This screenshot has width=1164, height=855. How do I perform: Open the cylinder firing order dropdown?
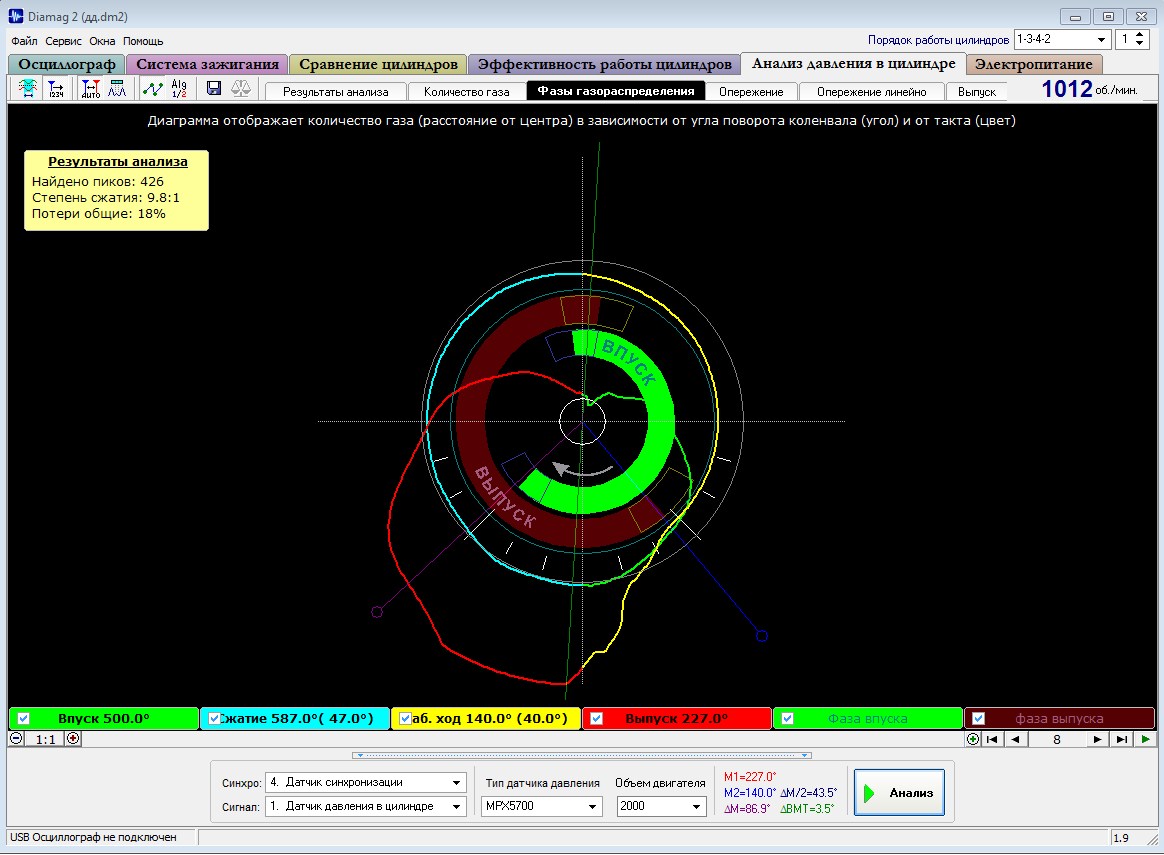click(x=1102, y=39)
